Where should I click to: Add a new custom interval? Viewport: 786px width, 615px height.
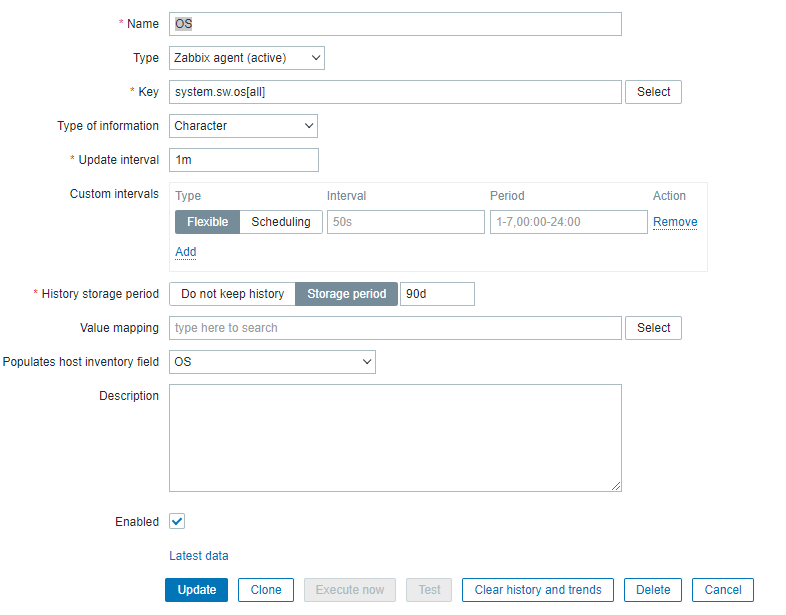(x=186, y=252)
